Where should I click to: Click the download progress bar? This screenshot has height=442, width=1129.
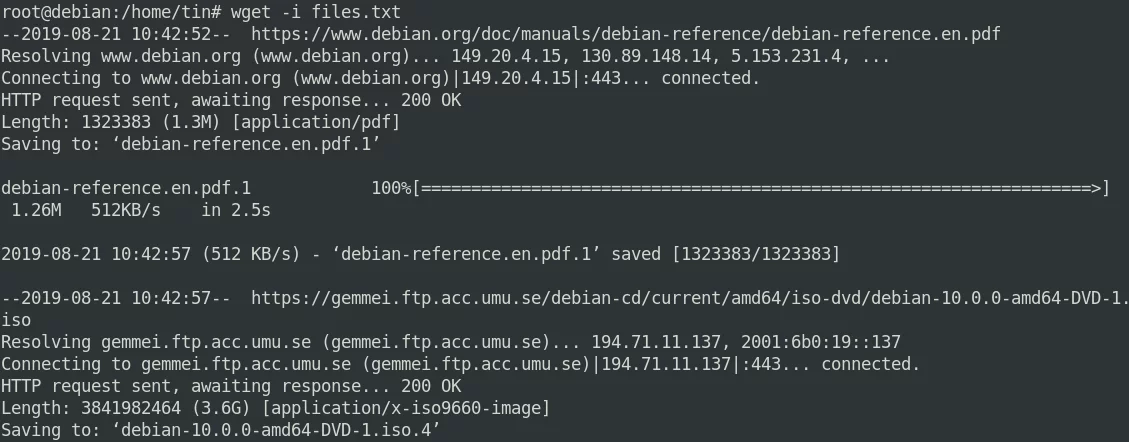pos(762,188)
